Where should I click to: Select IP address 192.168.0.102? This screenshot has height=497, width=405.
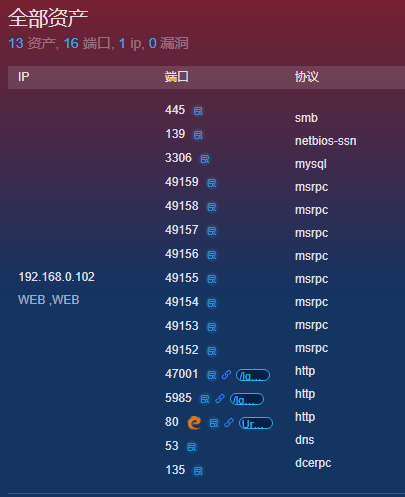(56, 277)
